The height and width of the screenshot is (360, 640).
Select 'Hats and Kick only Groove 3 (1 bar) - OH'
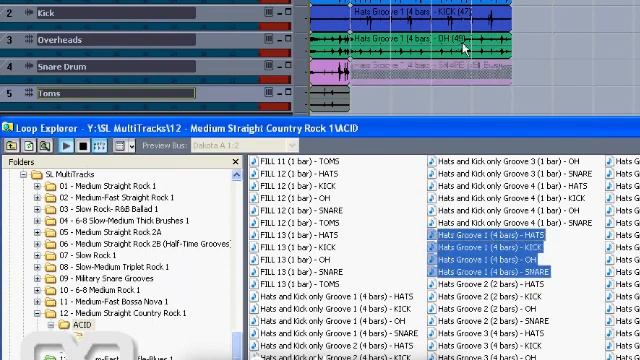509,162
